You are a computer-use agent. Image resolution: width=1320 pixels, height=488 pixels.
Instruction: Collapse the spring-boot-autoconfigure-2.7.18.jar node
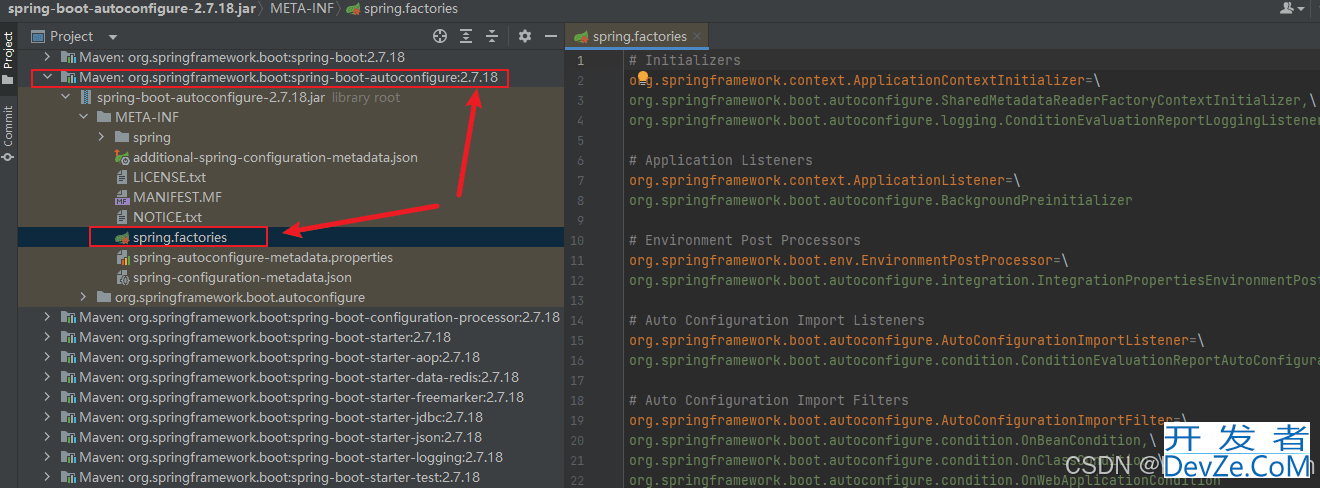point(66,97)
